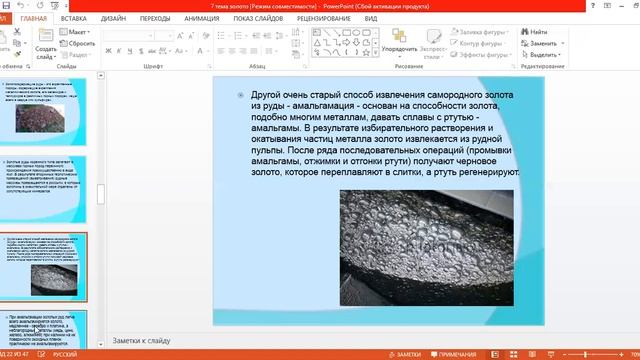Click the Cut scissors icon
Viewport: 640px width, 360px height.
click(x=17, y=32)
